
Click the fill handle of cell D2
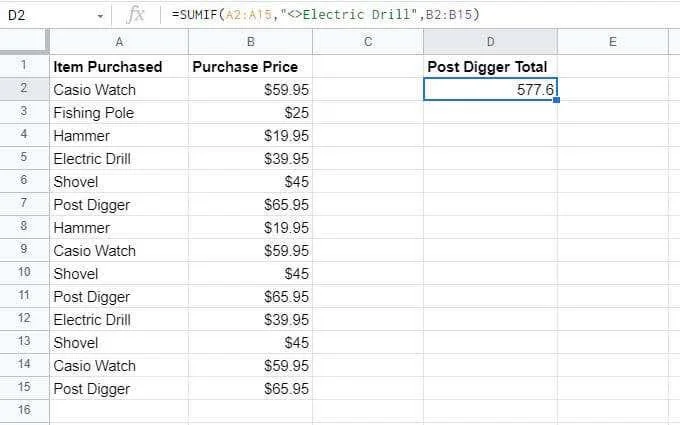pos(557,100)
